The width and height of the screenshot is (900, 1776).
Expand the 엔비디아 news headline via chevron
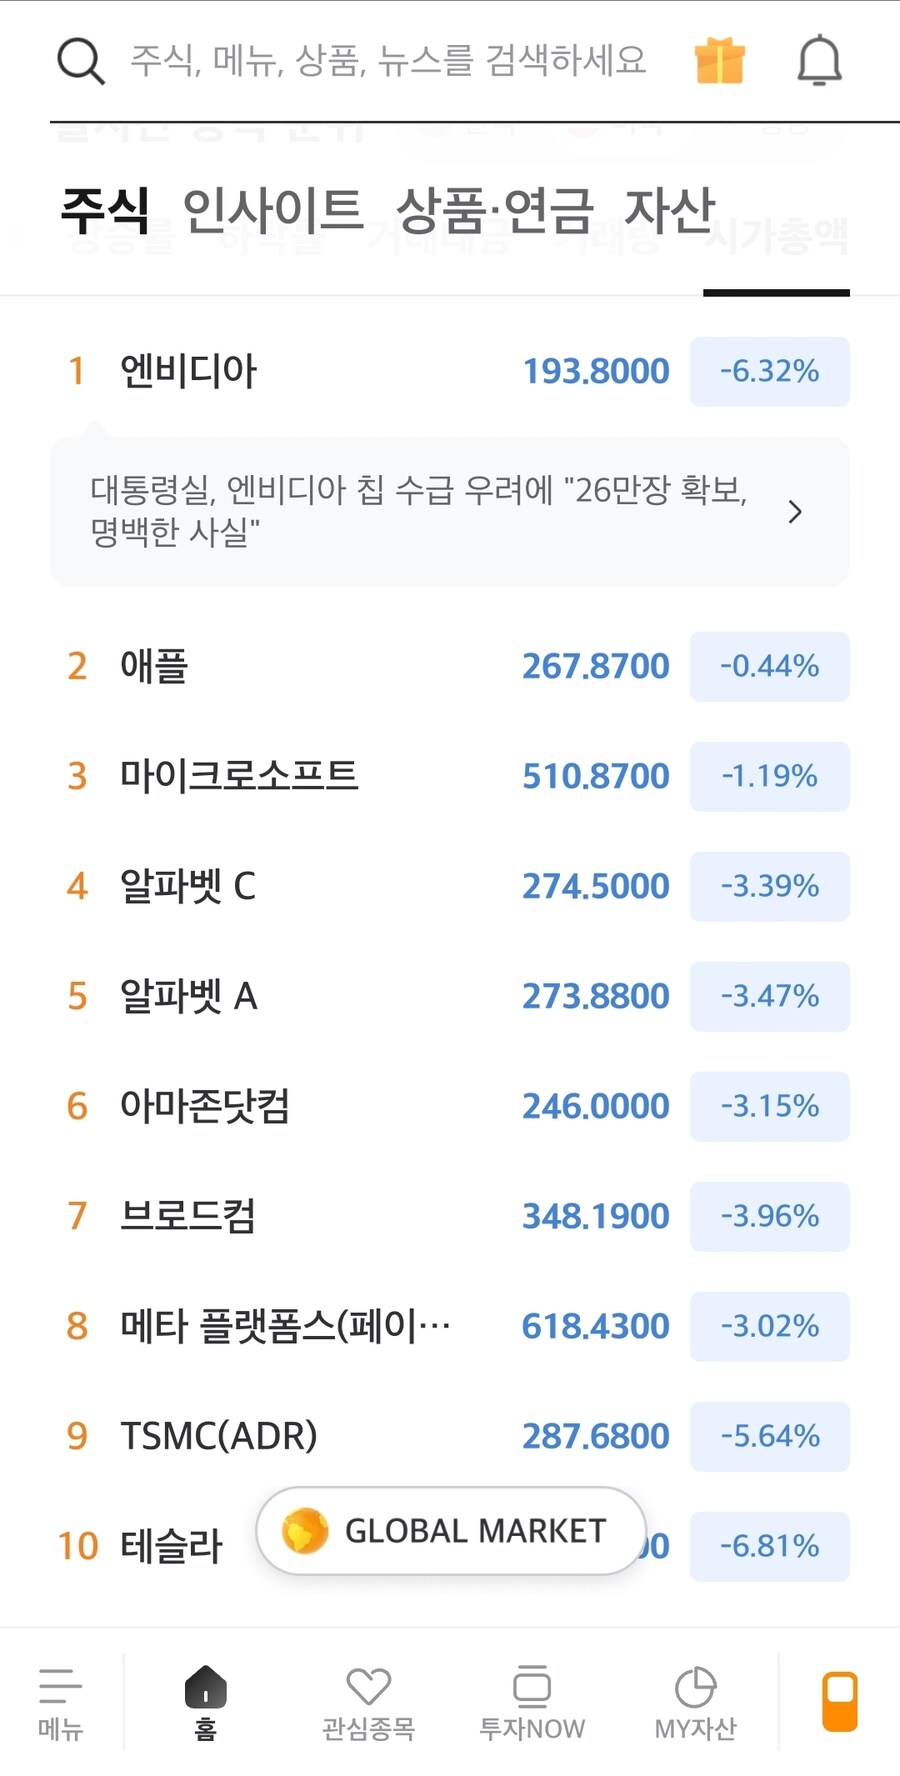(x=795, y=512)
